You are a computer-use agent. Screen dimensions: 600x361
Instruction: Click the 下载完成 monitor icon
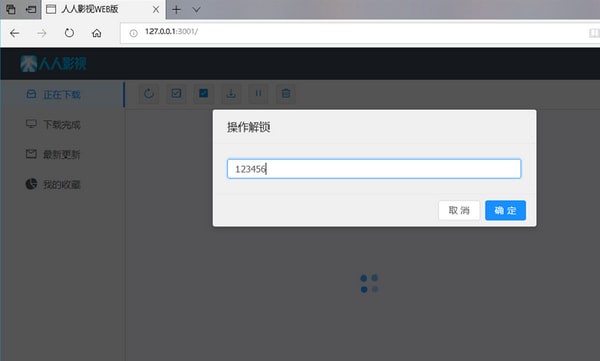click(31, 124)
